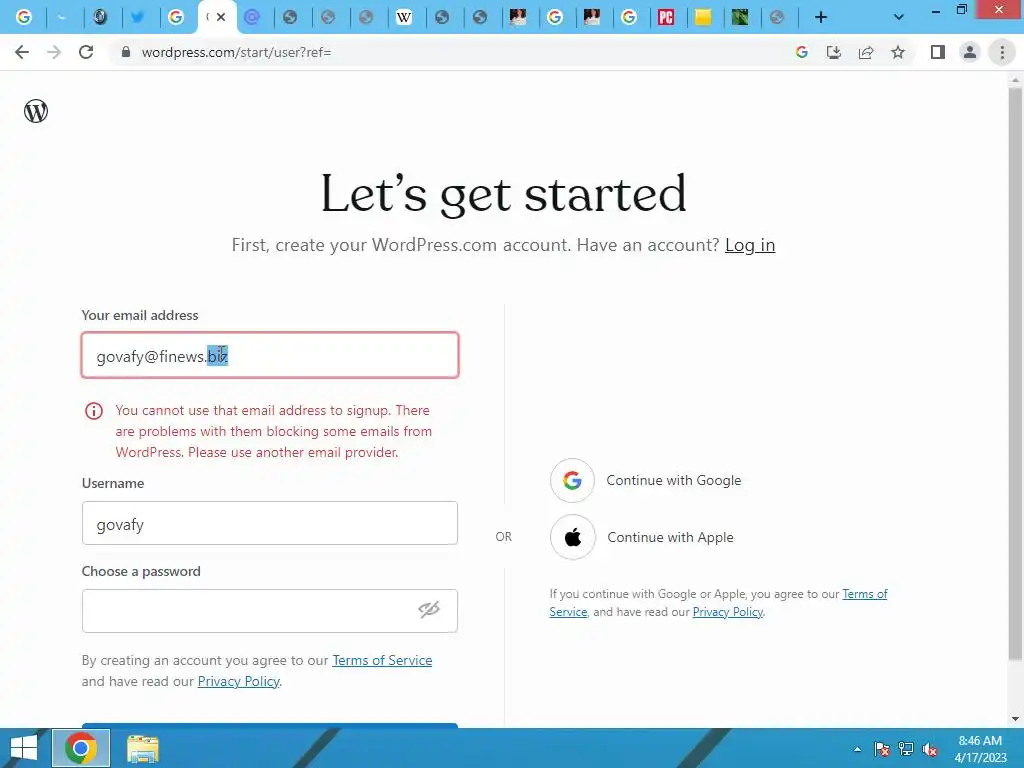Image resolution: width=1024 pixels, height=768 pixels.
Task: Go back to the previous page
Action: pos(22,52)
